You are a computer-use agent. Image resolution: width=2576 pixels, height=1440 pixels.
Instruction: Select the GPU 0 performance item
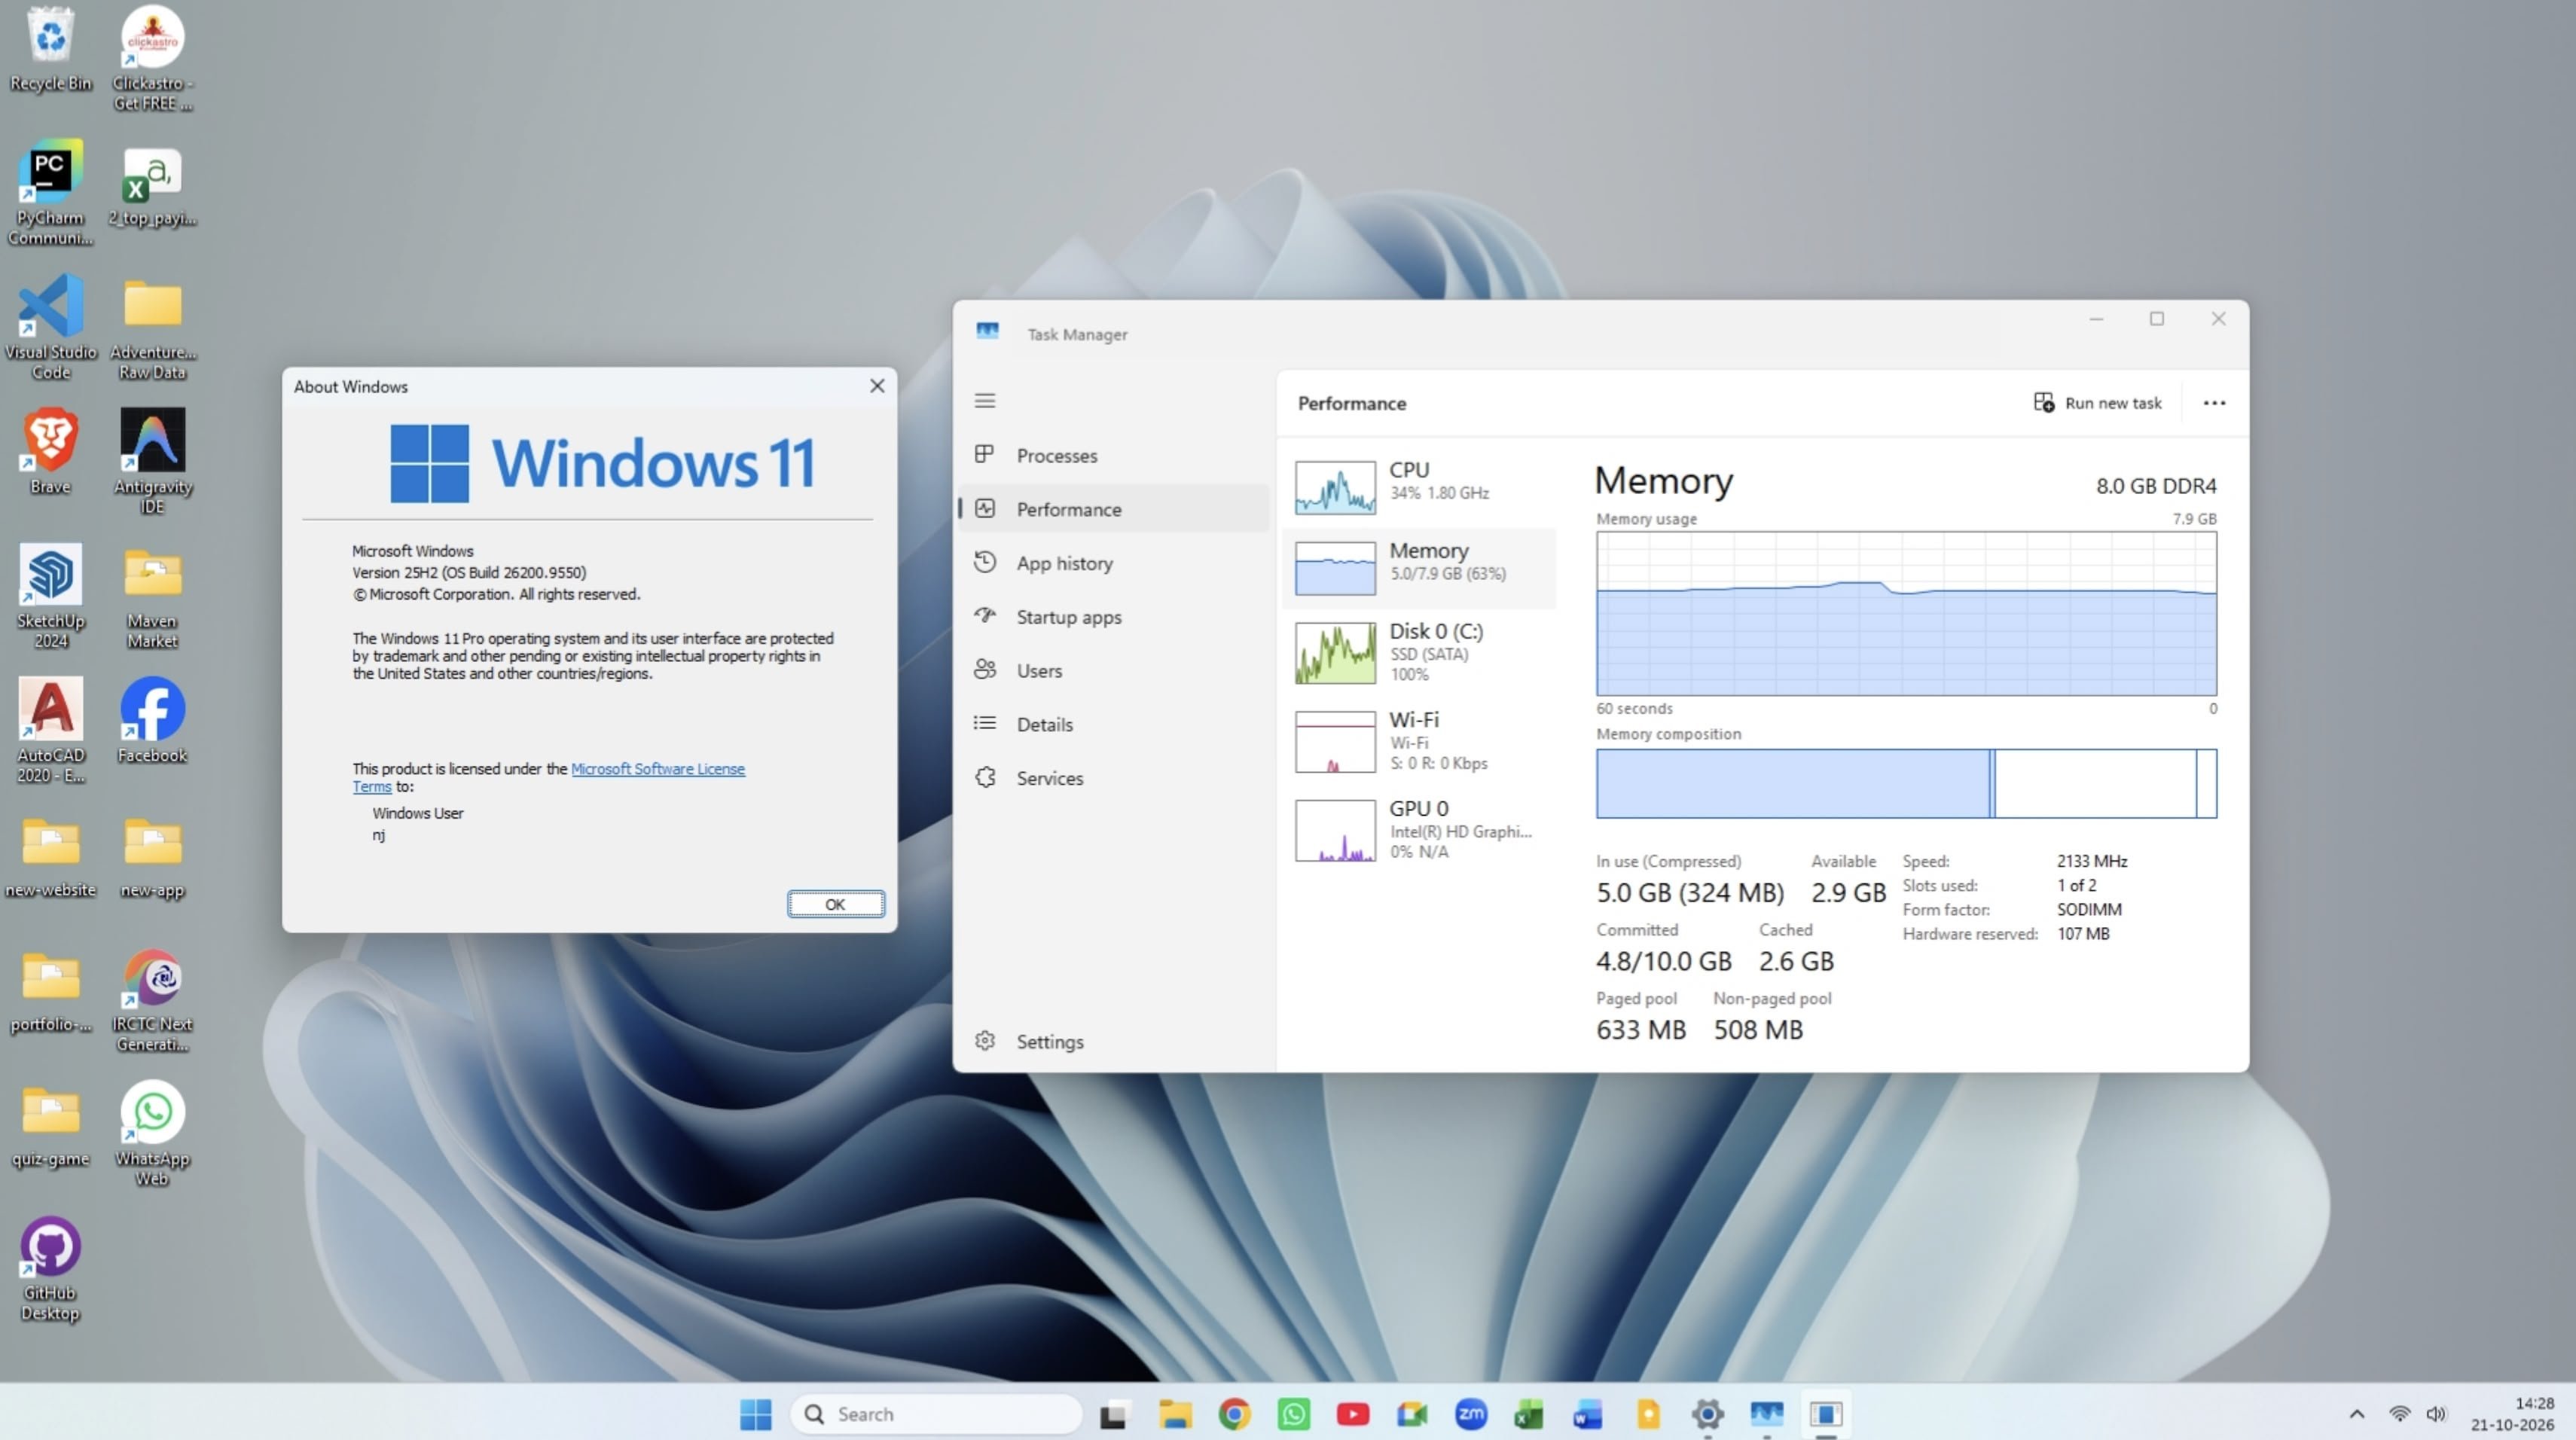click(1419, 829)
